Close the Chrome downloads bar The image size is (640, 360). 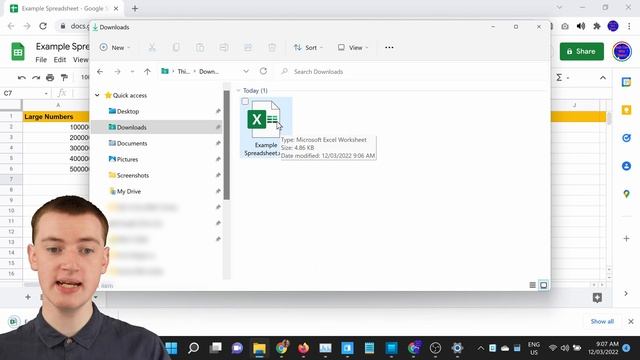pyautogui.click(x=631, y=321)
